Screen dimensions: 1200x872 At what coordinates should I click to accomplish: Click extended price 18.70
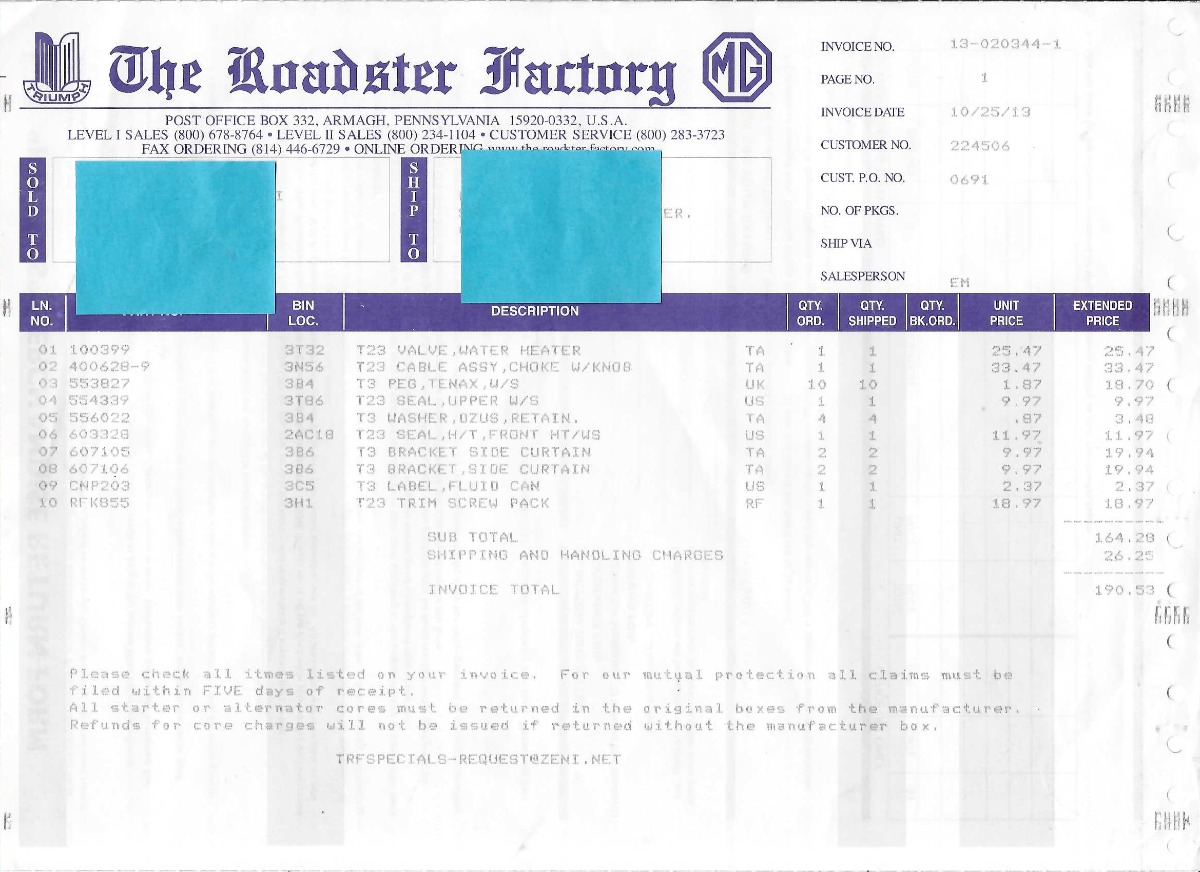pos(1129,385)
